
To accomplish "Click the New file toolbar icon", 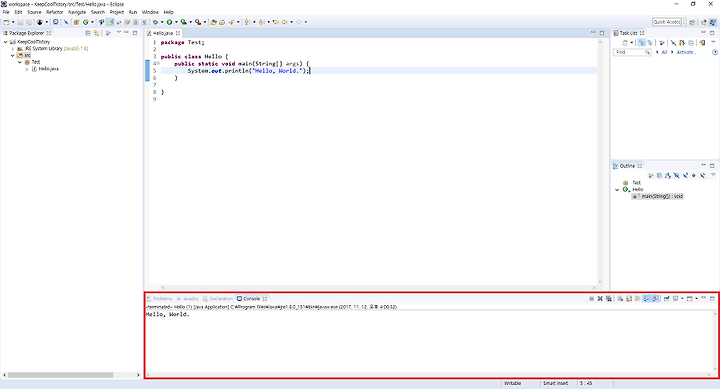I will 6,22.
